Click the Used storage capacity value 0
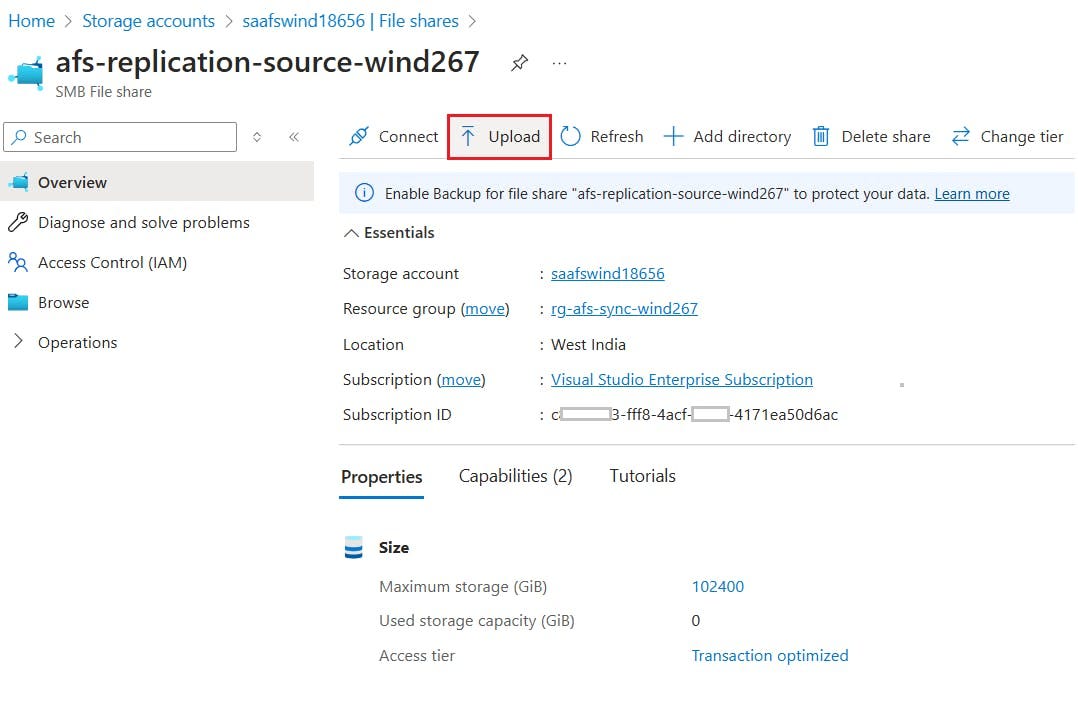Viewport: 1078px width, 702px height. click(696, 621)
